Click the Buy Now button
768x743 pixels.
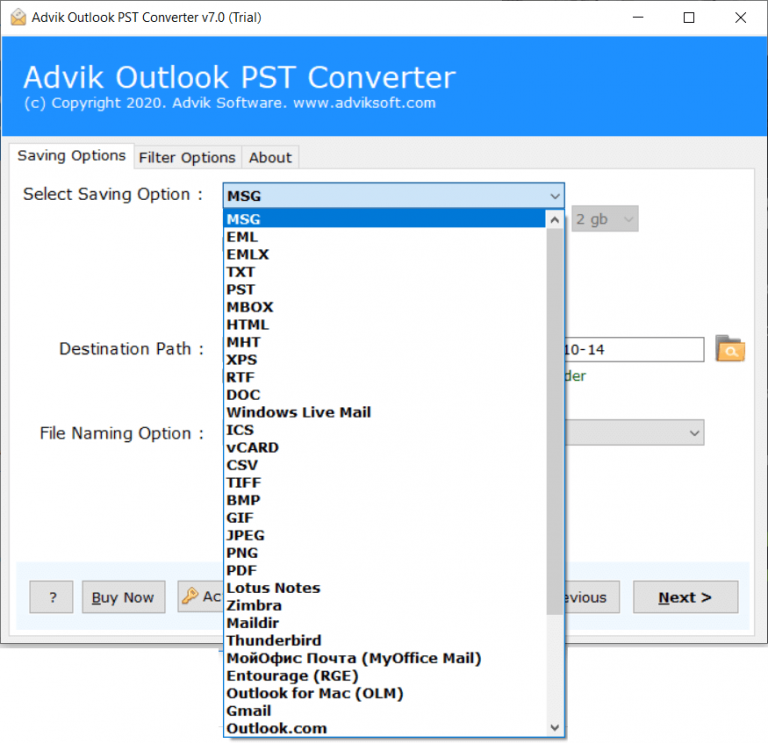coord(123,597)
